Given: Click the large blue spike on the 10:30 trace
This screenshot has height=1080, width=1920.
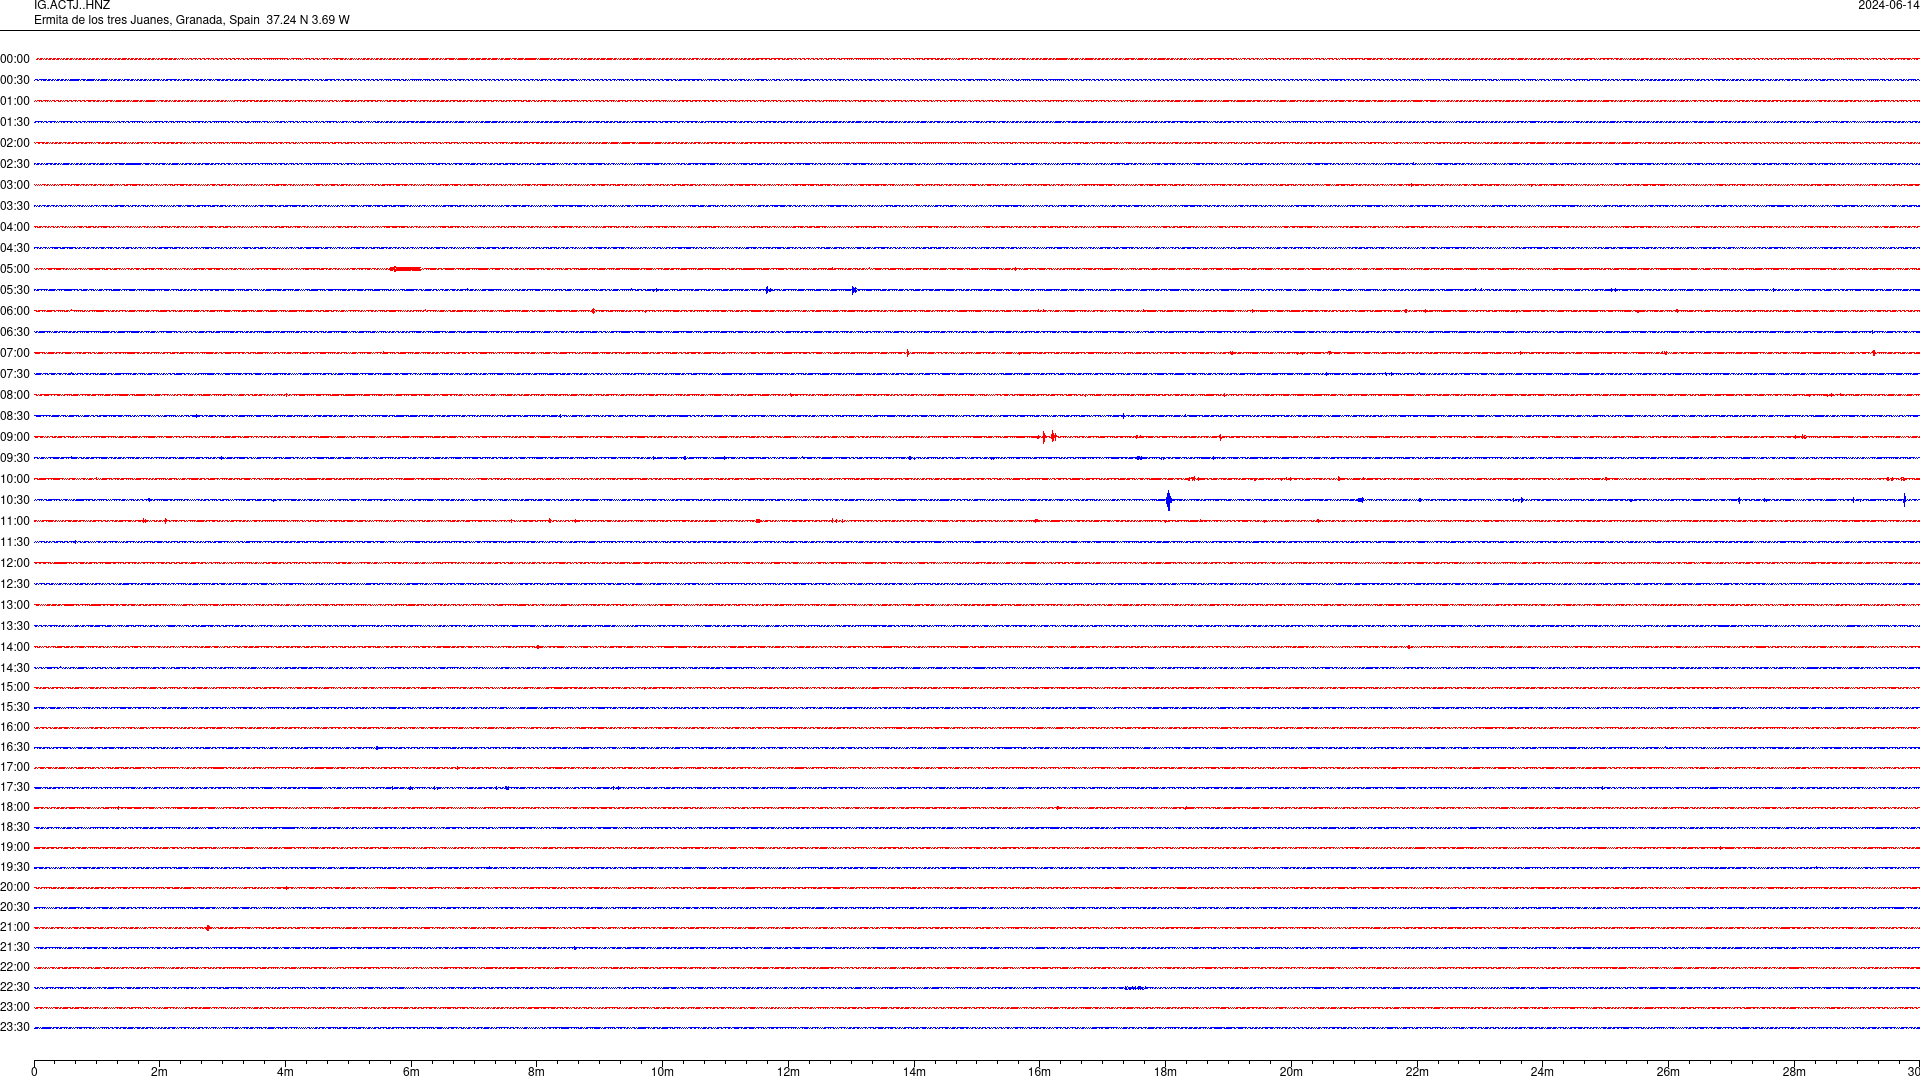Looking at the screenshot, I should [1168, 500].
